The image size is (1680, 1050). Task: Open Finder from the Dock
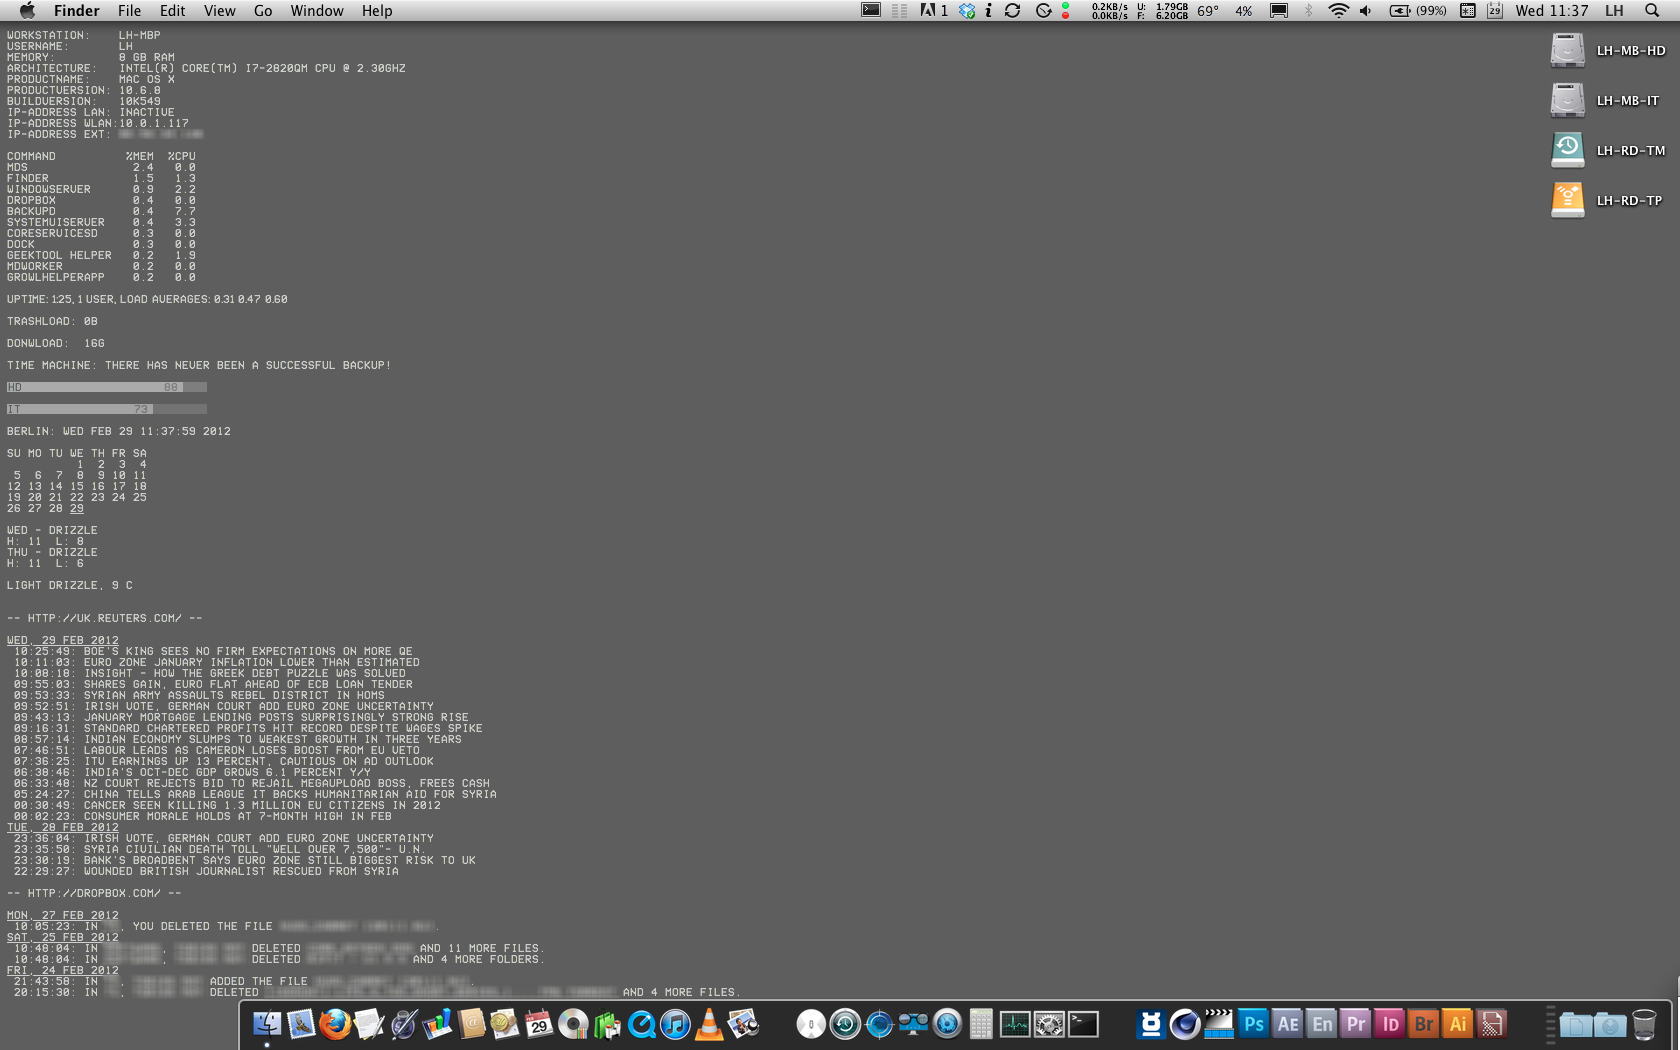tap(267, 1024)
